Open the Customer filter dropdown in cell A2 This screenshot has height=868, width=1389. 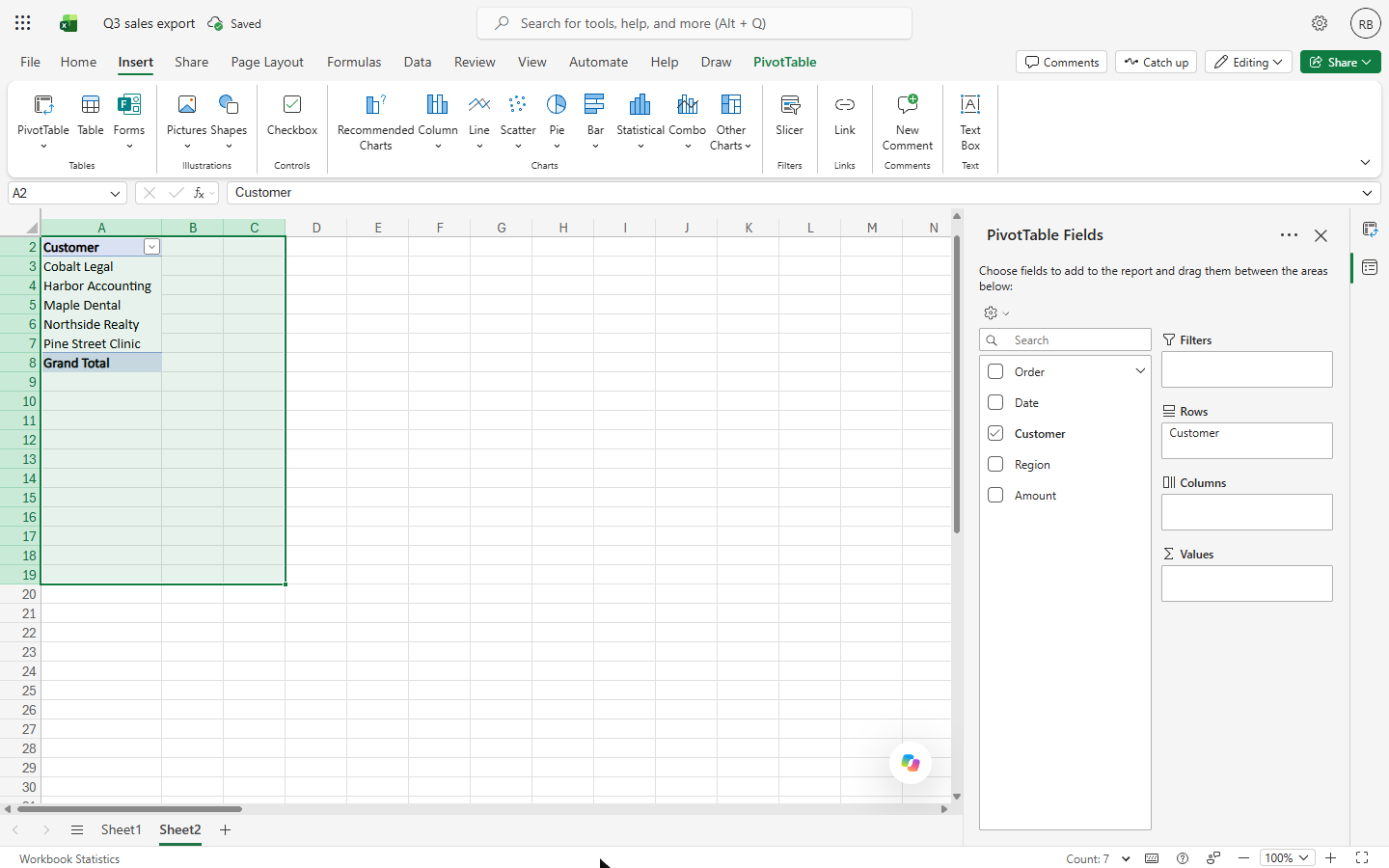[152, 247]
